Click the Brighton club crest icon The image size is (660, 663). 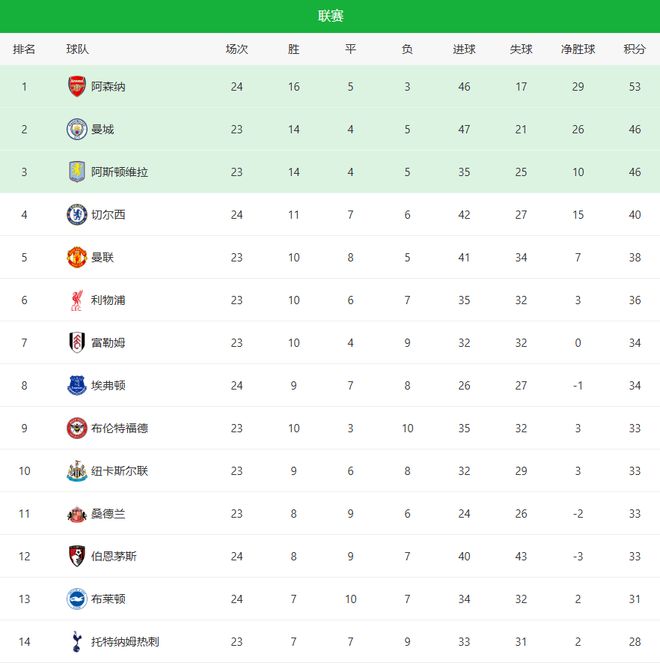[x=77, y=599]
